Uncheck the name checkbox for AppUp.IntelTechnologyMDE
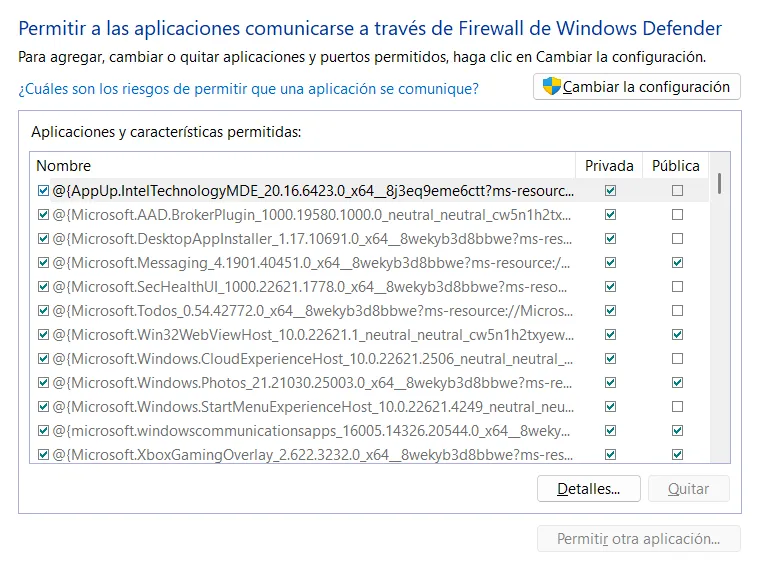Image resolution: width=781 pixels, height=562 pixels. click(43, 190)
